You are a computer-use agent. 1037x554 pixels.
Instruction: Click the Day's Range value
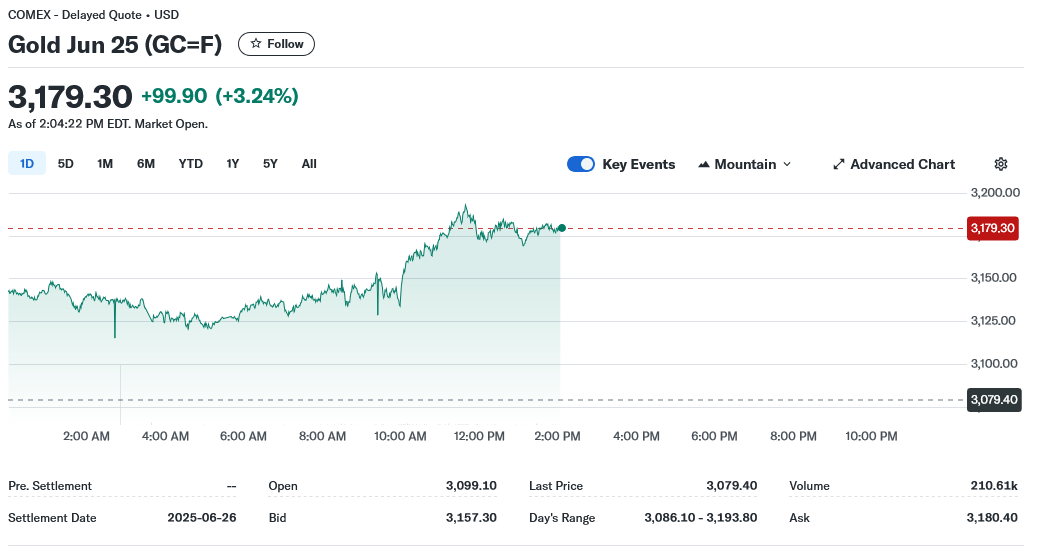point(700,518)
